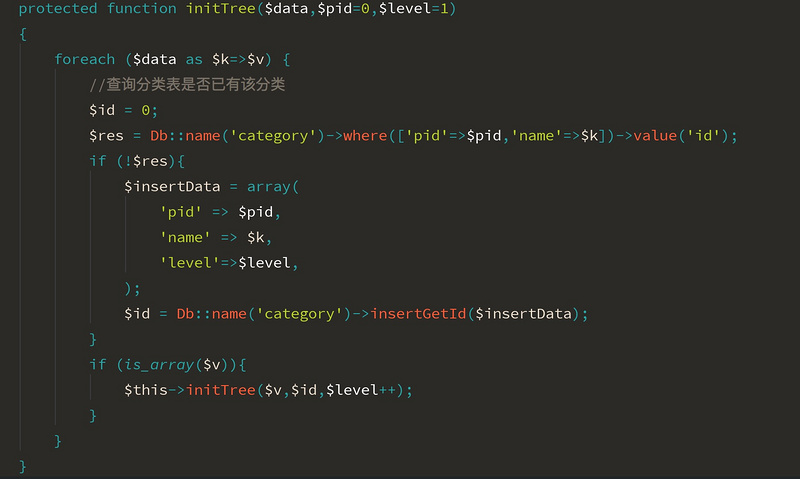Click the opening brace below the declaration
This screenshot has height=479, width=800.
point(22,34)
